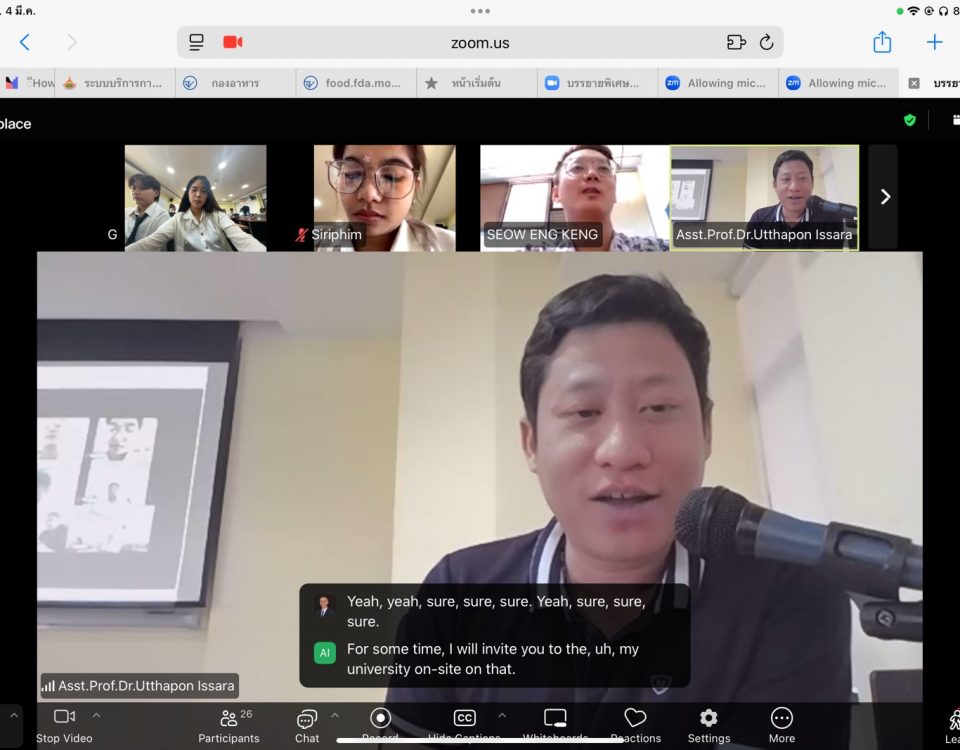This screenshot has width=960, height=750.
Task: Click the green encryption shield icon
Action: [x=909, y=120]
